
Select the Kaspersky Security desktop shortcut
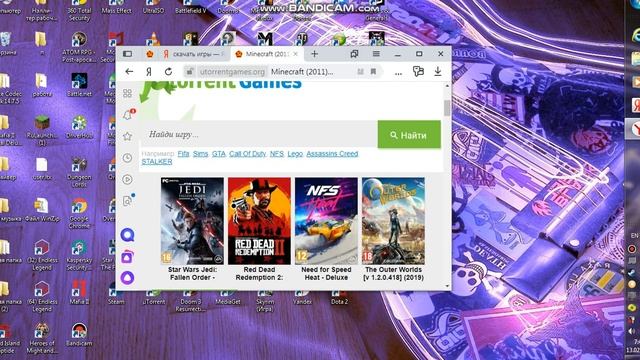click(79, 256)
